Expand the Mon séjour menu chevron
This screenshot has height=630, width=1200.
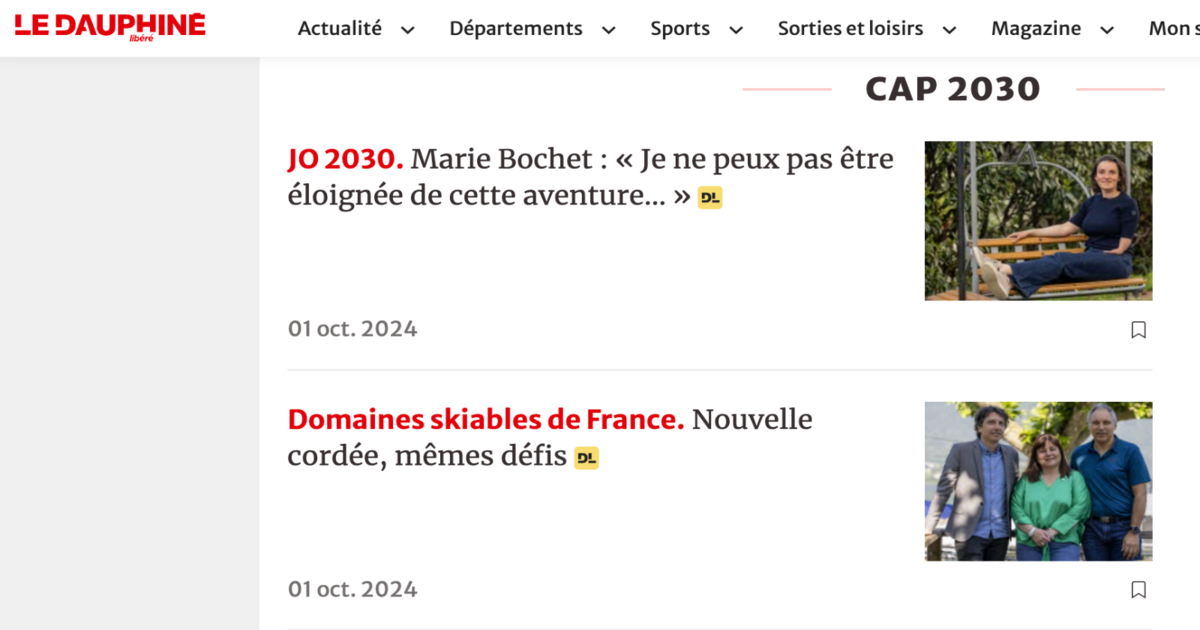1197,29
